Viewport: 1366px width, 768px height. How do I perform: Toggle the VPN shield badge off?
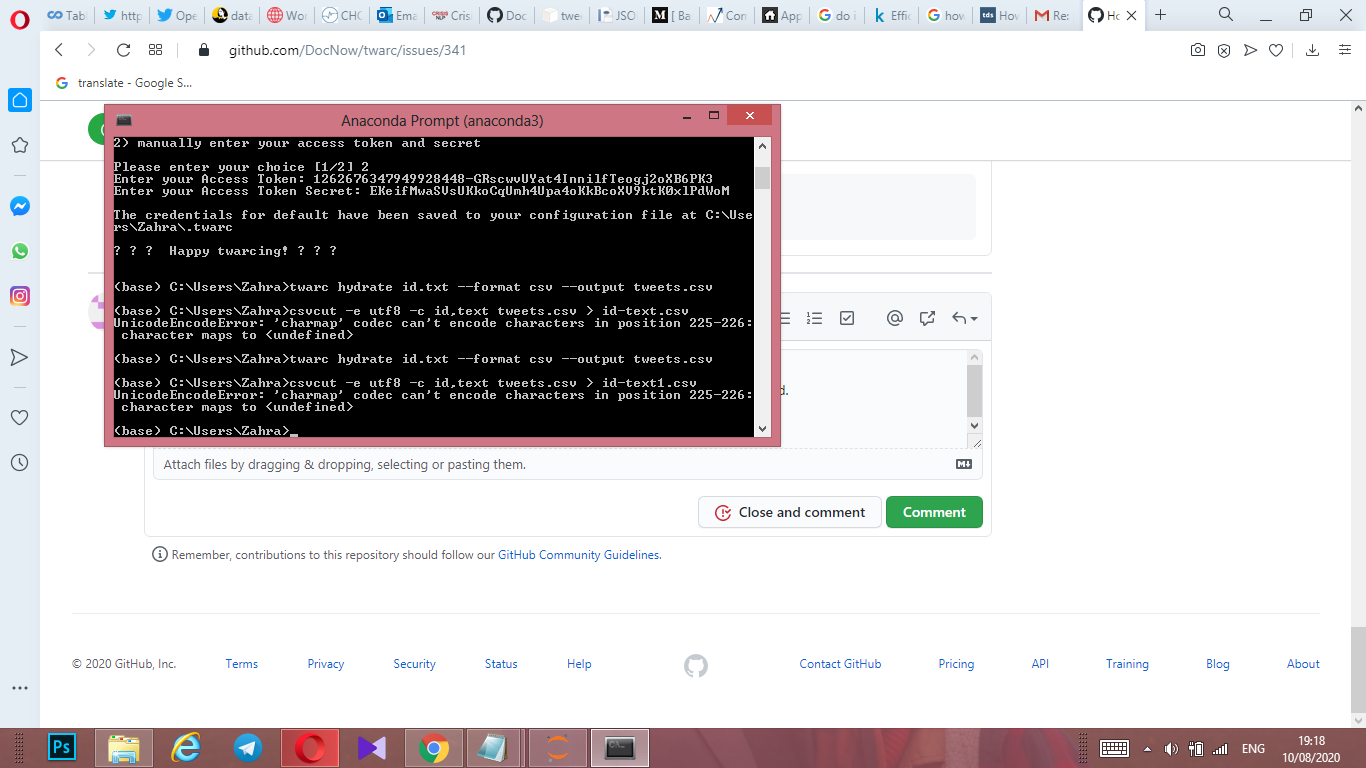1224,49
